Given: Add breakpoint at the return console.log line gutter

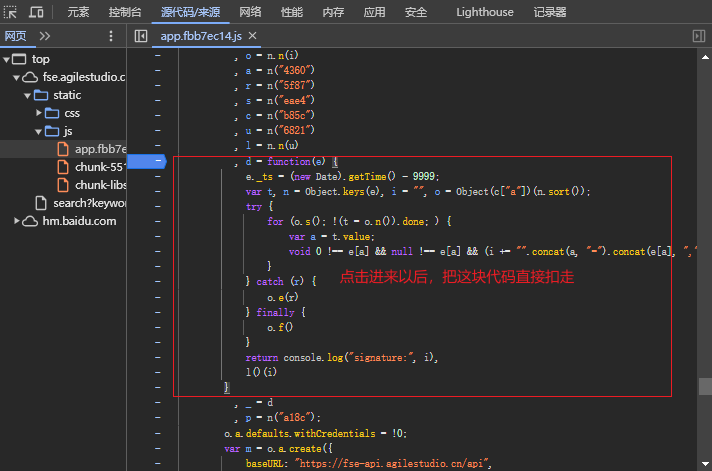Looking at the screenshot, I should click(158, 357).
